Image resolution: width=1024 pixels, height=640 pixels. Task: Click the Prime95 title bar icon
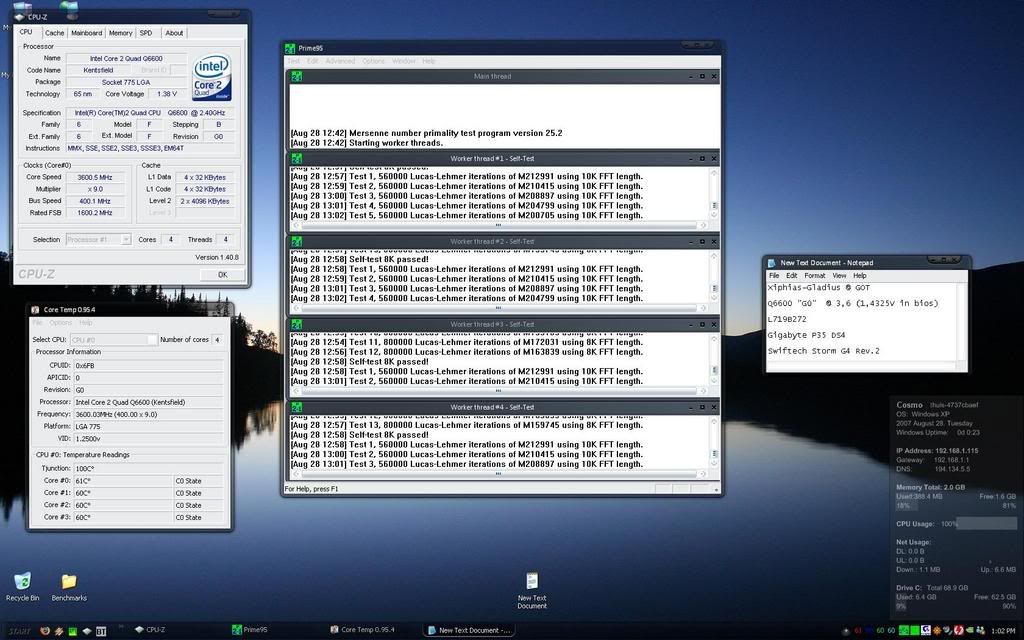[x=290, y=48]
